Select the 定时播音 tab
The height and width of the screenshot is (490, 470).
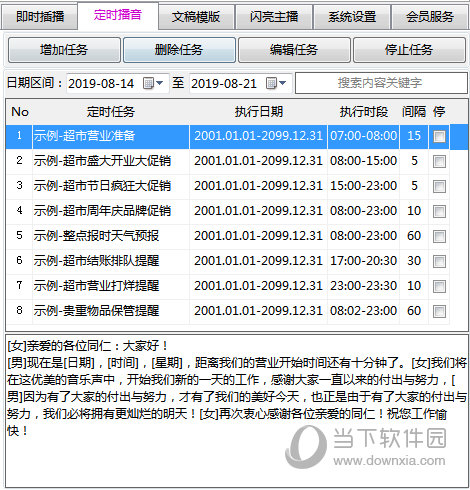(x=118, y=15)
